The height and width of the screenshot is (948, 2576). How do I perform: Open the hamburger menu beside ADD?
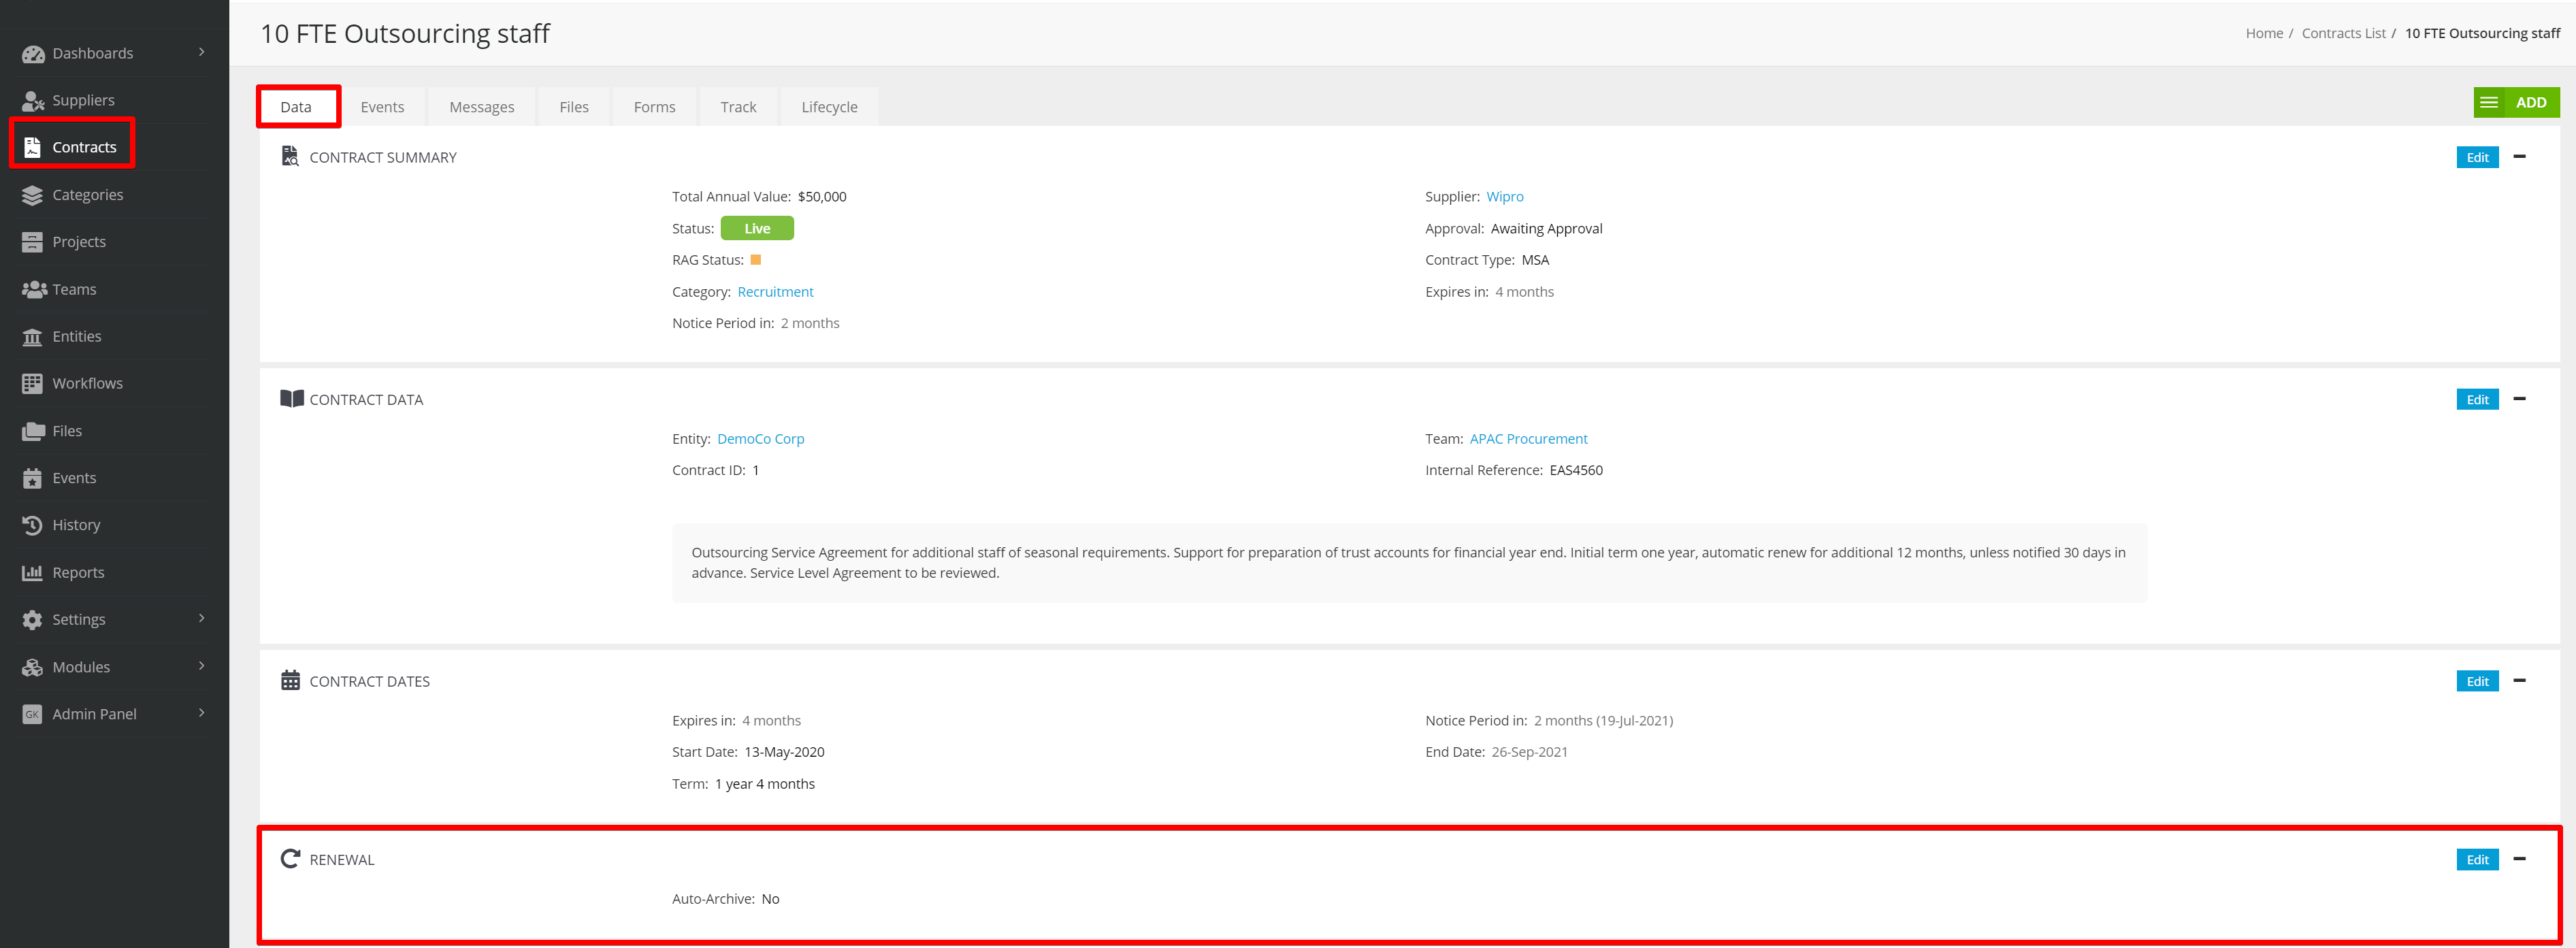[2489, 102]
